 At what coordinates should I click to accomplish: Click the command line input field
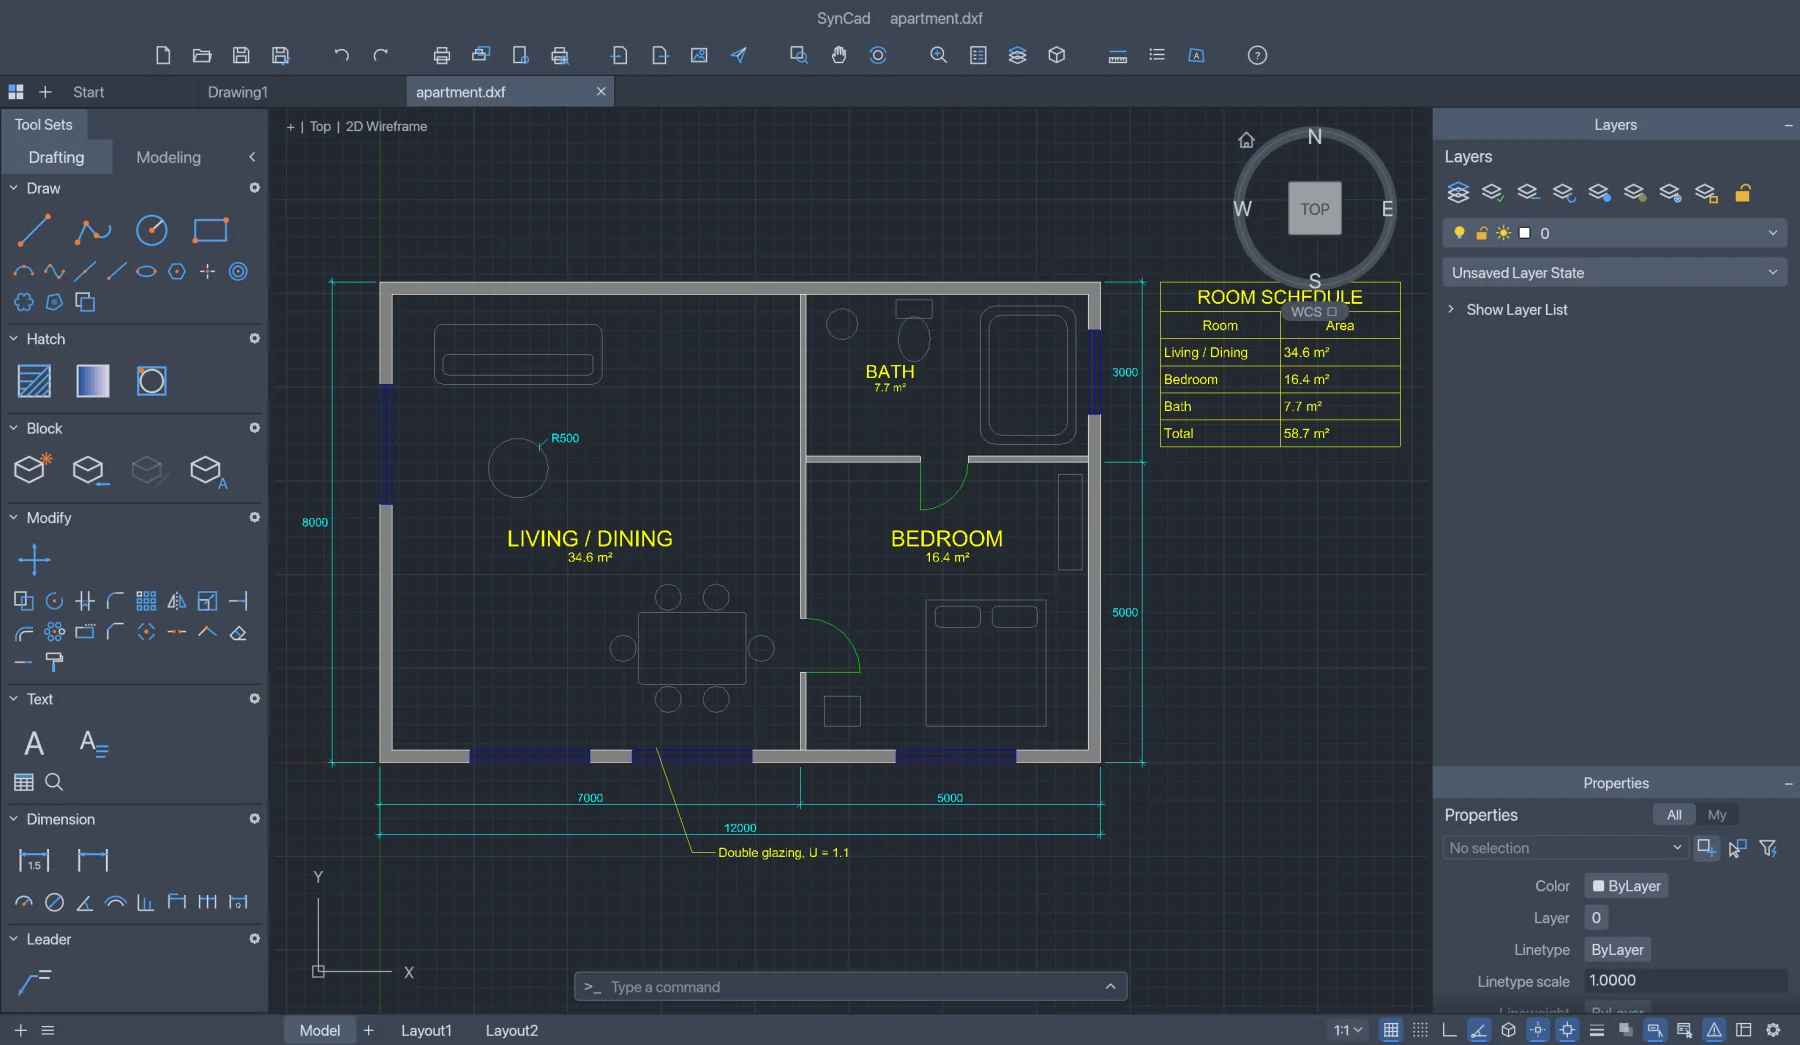(x=851, y=987)
